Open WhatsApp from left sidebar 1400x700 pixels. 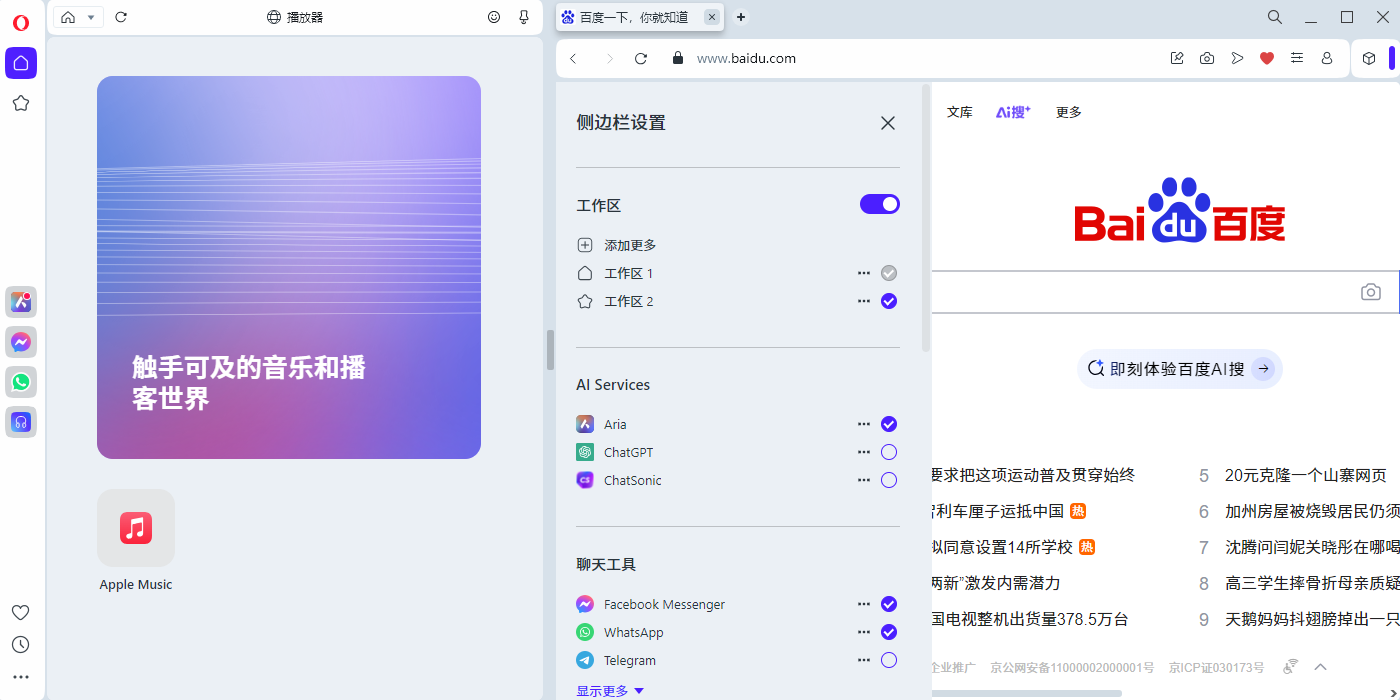21,382
